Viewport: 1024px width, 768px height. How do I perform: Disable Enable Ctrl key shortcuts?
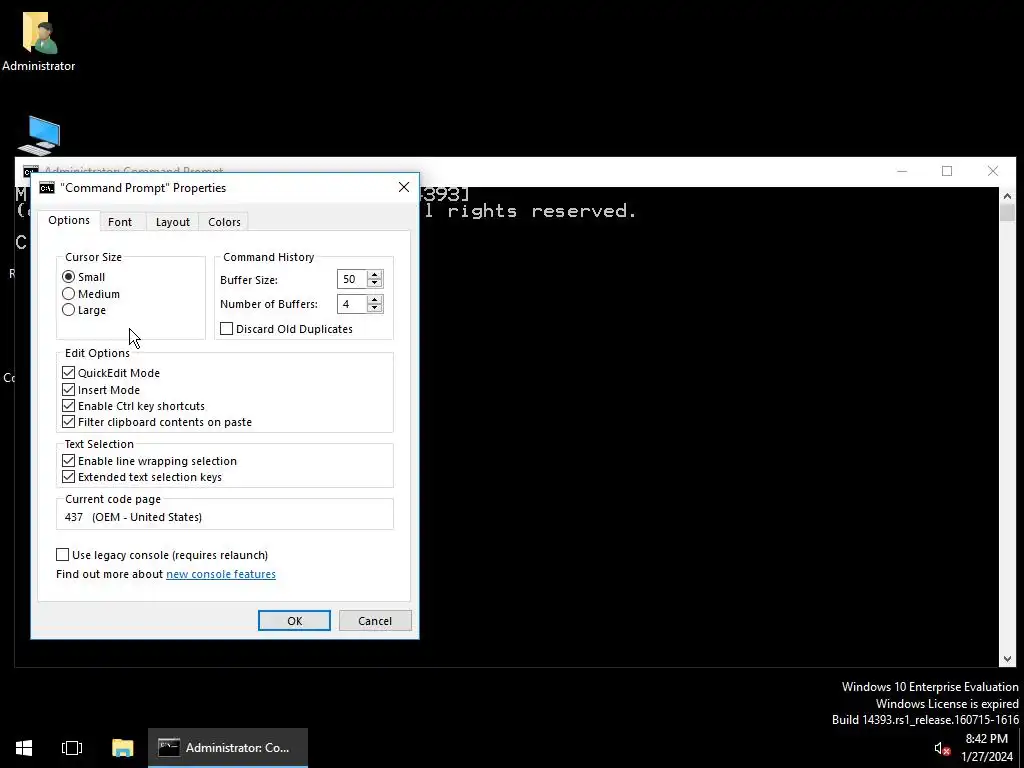[x=69, y=406]
